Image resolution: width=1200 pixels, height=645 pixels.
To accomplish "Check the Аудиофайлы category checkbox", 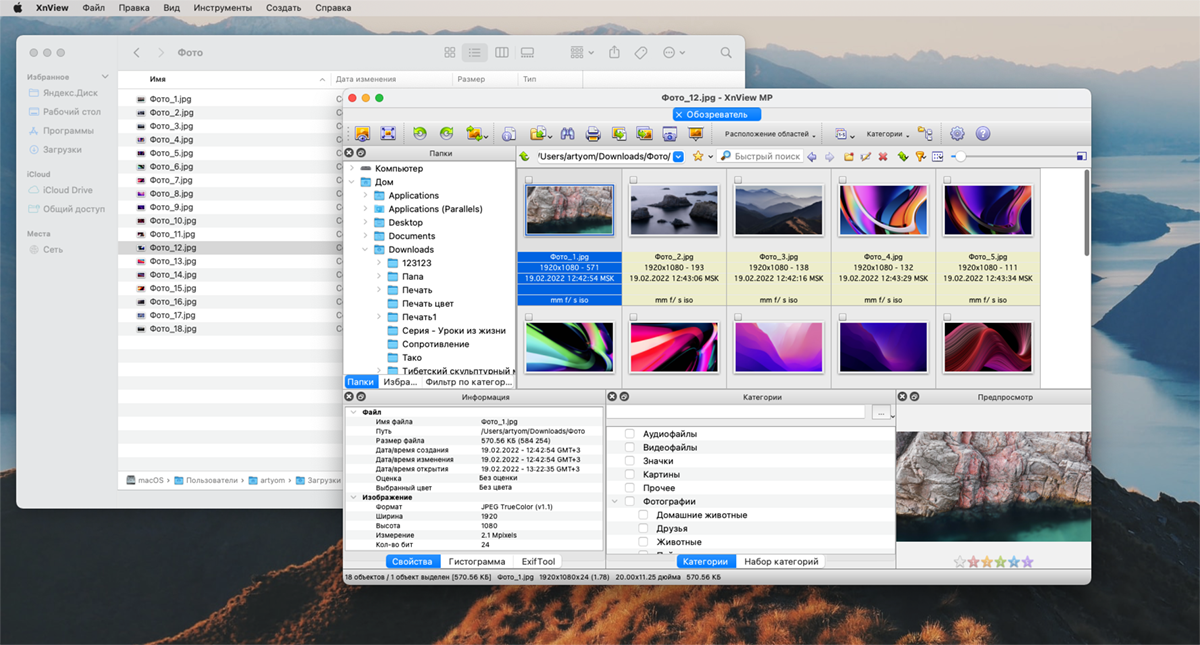I will click(x=630, y=434).
